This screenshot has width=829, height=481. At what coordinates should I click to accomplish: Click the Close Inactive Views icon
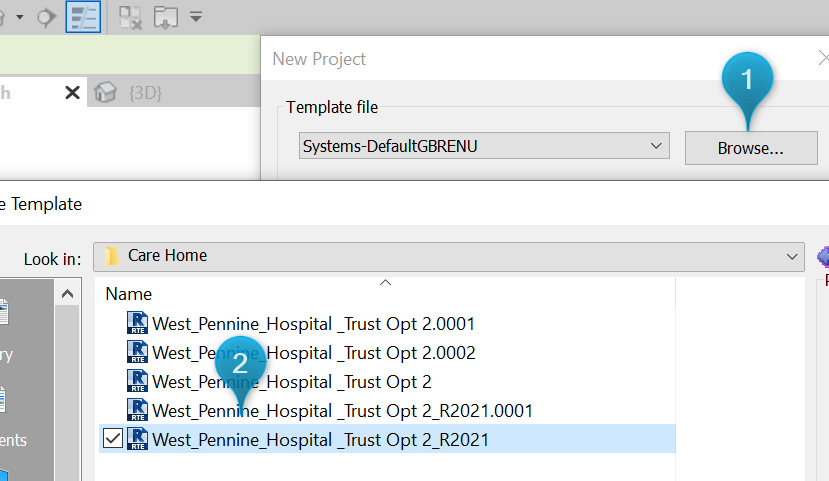click(x=130, y=17)
